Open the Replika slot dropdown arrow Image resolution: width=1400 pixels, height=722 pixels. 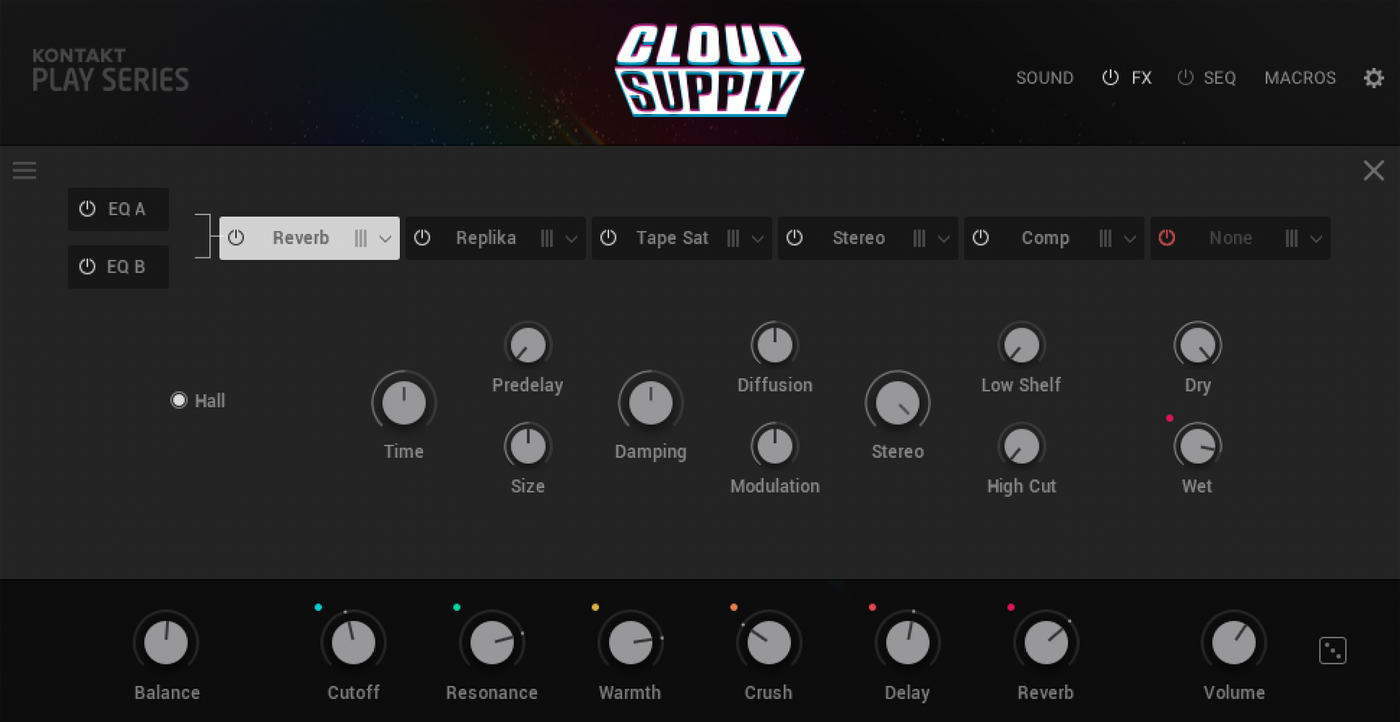[x=571, y=239]
